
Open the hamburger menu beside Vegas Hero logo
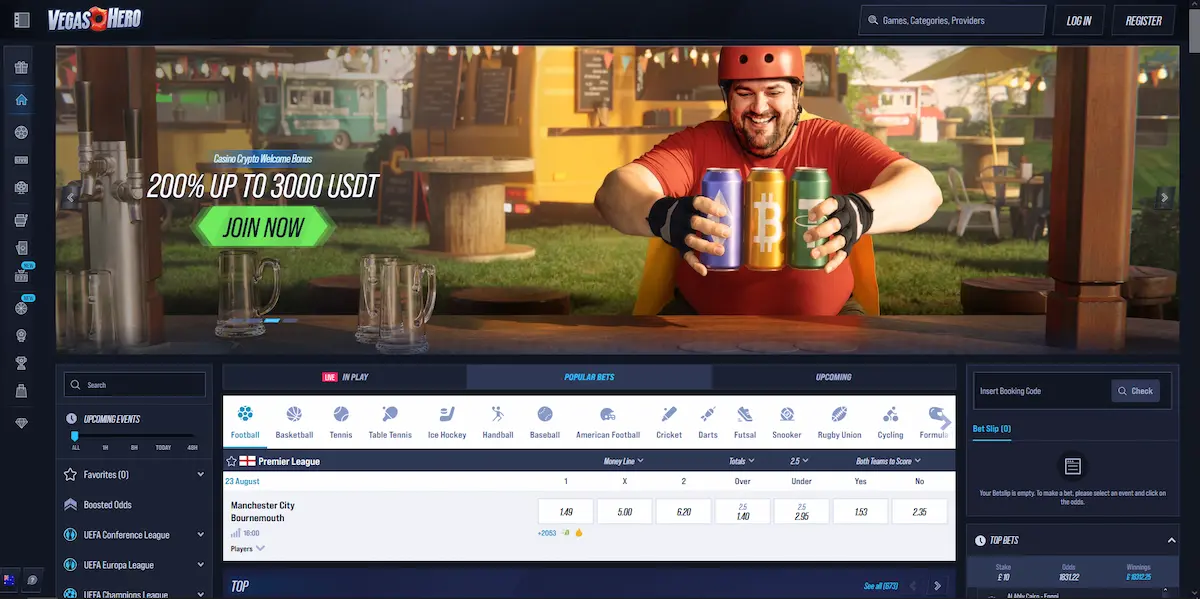pos(22,20)
